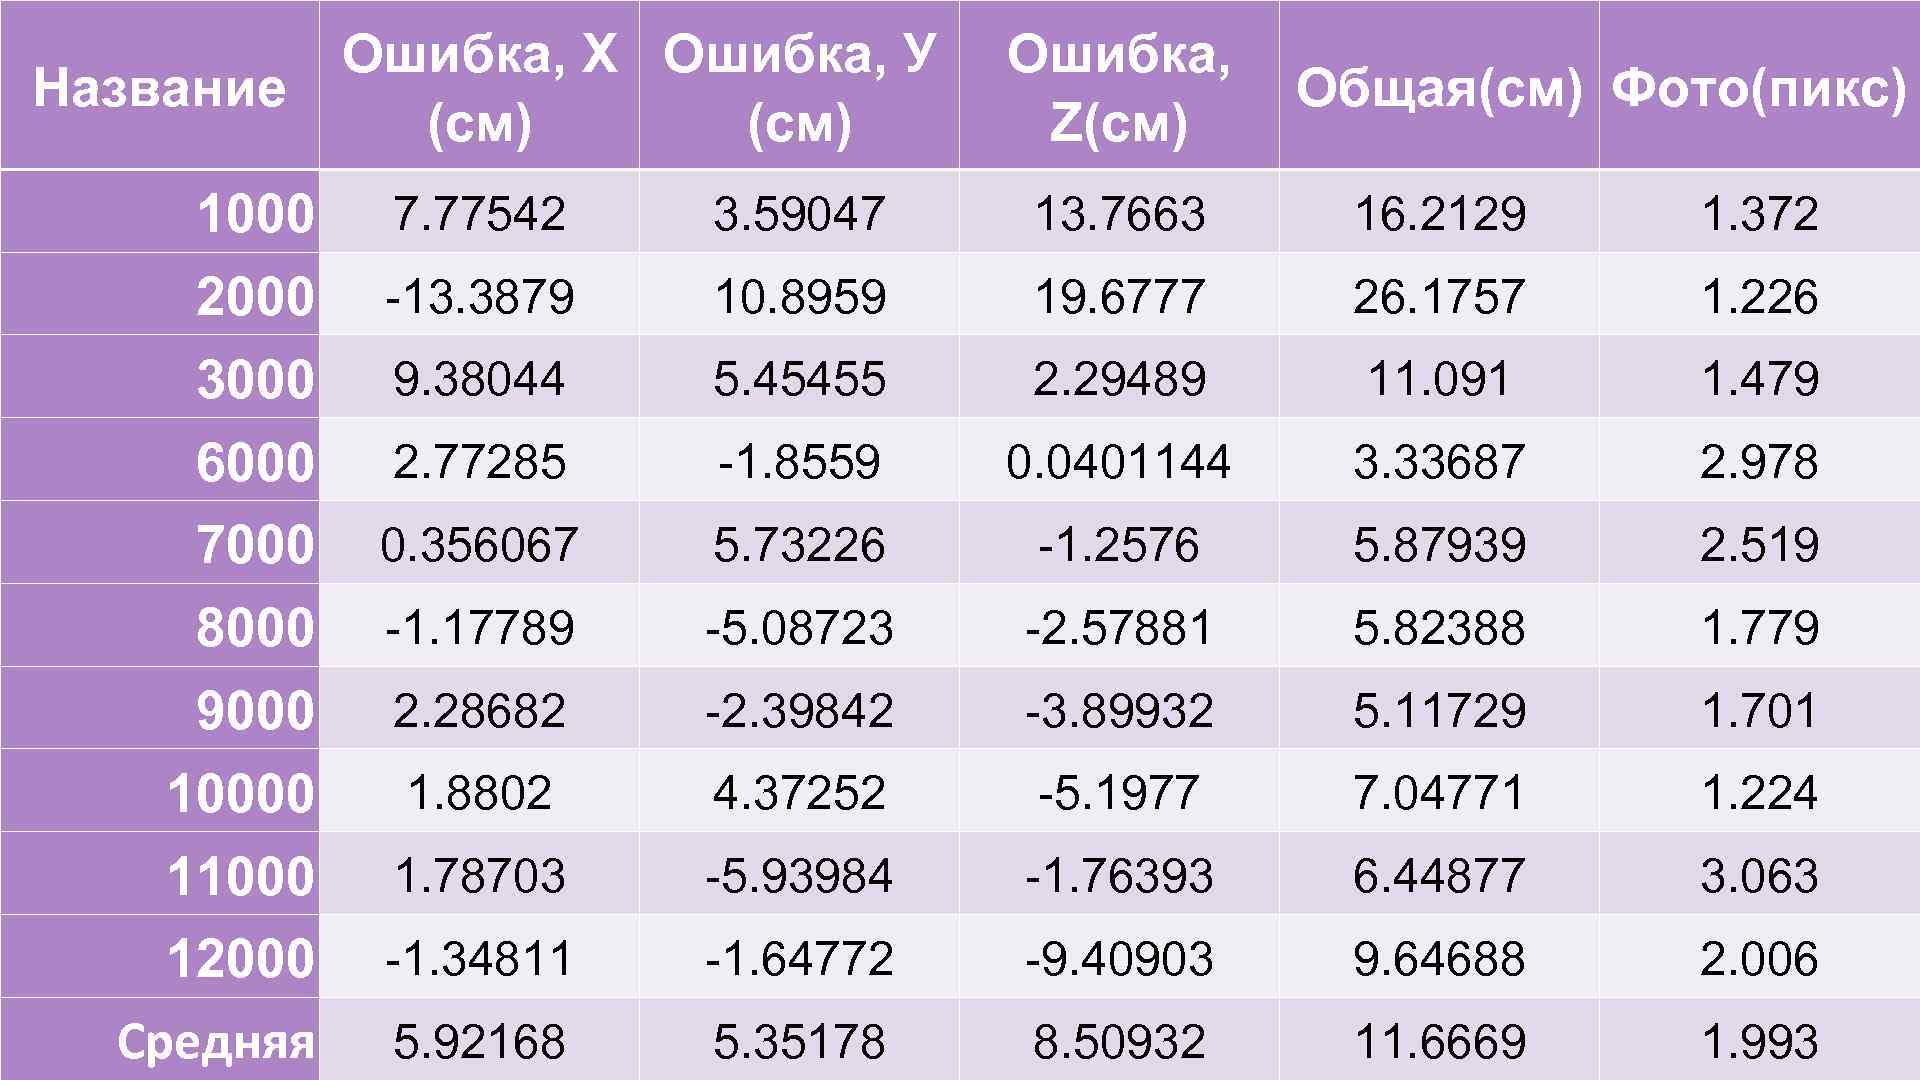This screenshot has height=1080, width=1920.
Task: Select the Z error value -9.40903
Action: (1118, 958)
